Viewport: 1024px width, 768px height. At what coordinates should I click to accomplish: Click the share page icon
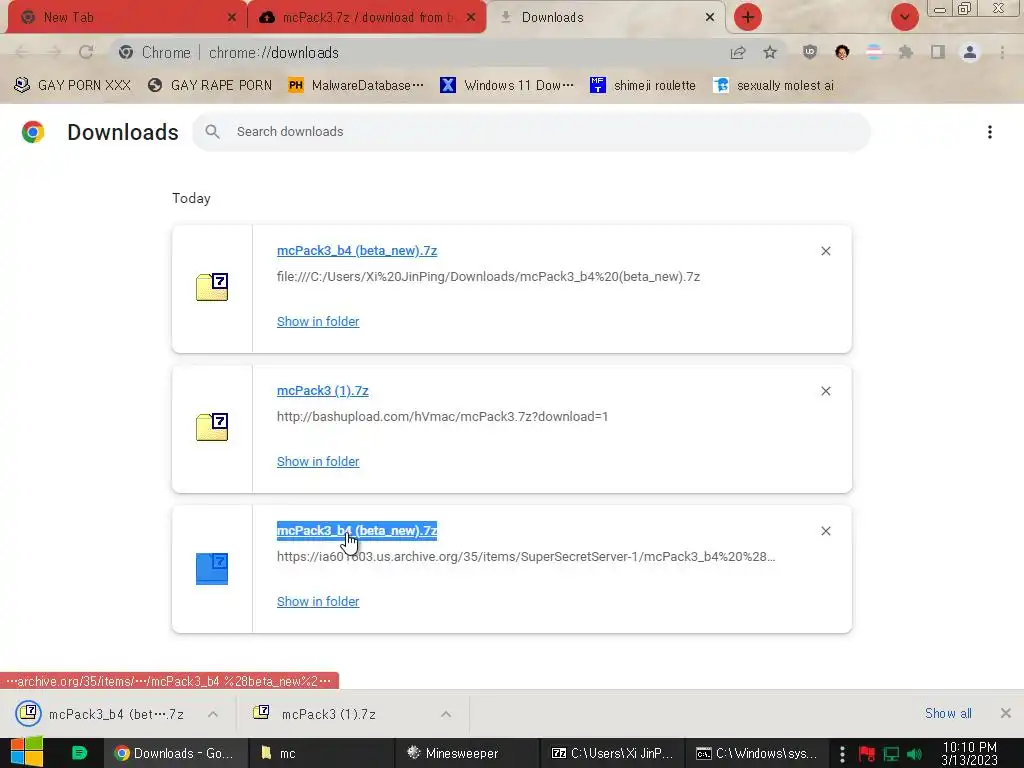(738, 52)
